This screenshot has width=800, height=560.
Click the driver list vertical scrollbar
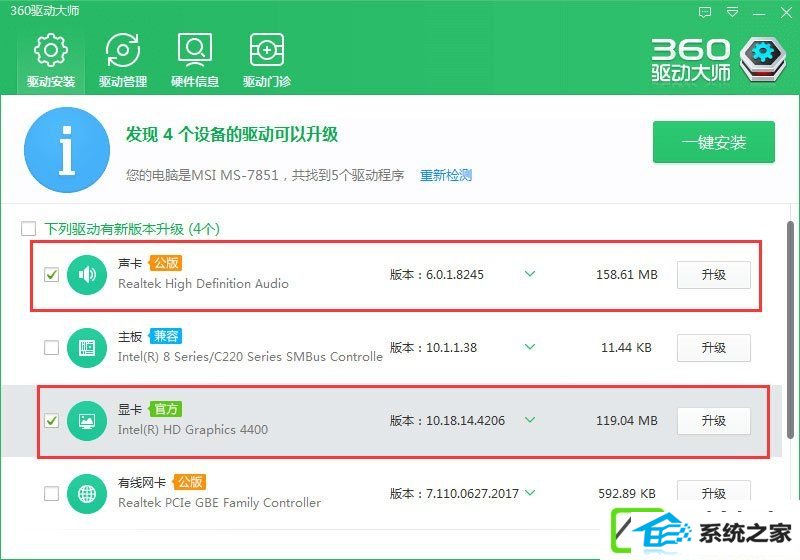(x=790, y=330)
